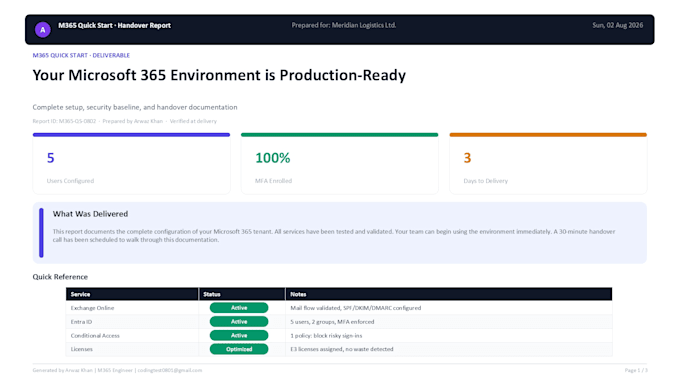Screen dimensions: 680x383
Task: Click the '1 policy: block risky sign-ins' note
Action: click(x=326, y=336)
